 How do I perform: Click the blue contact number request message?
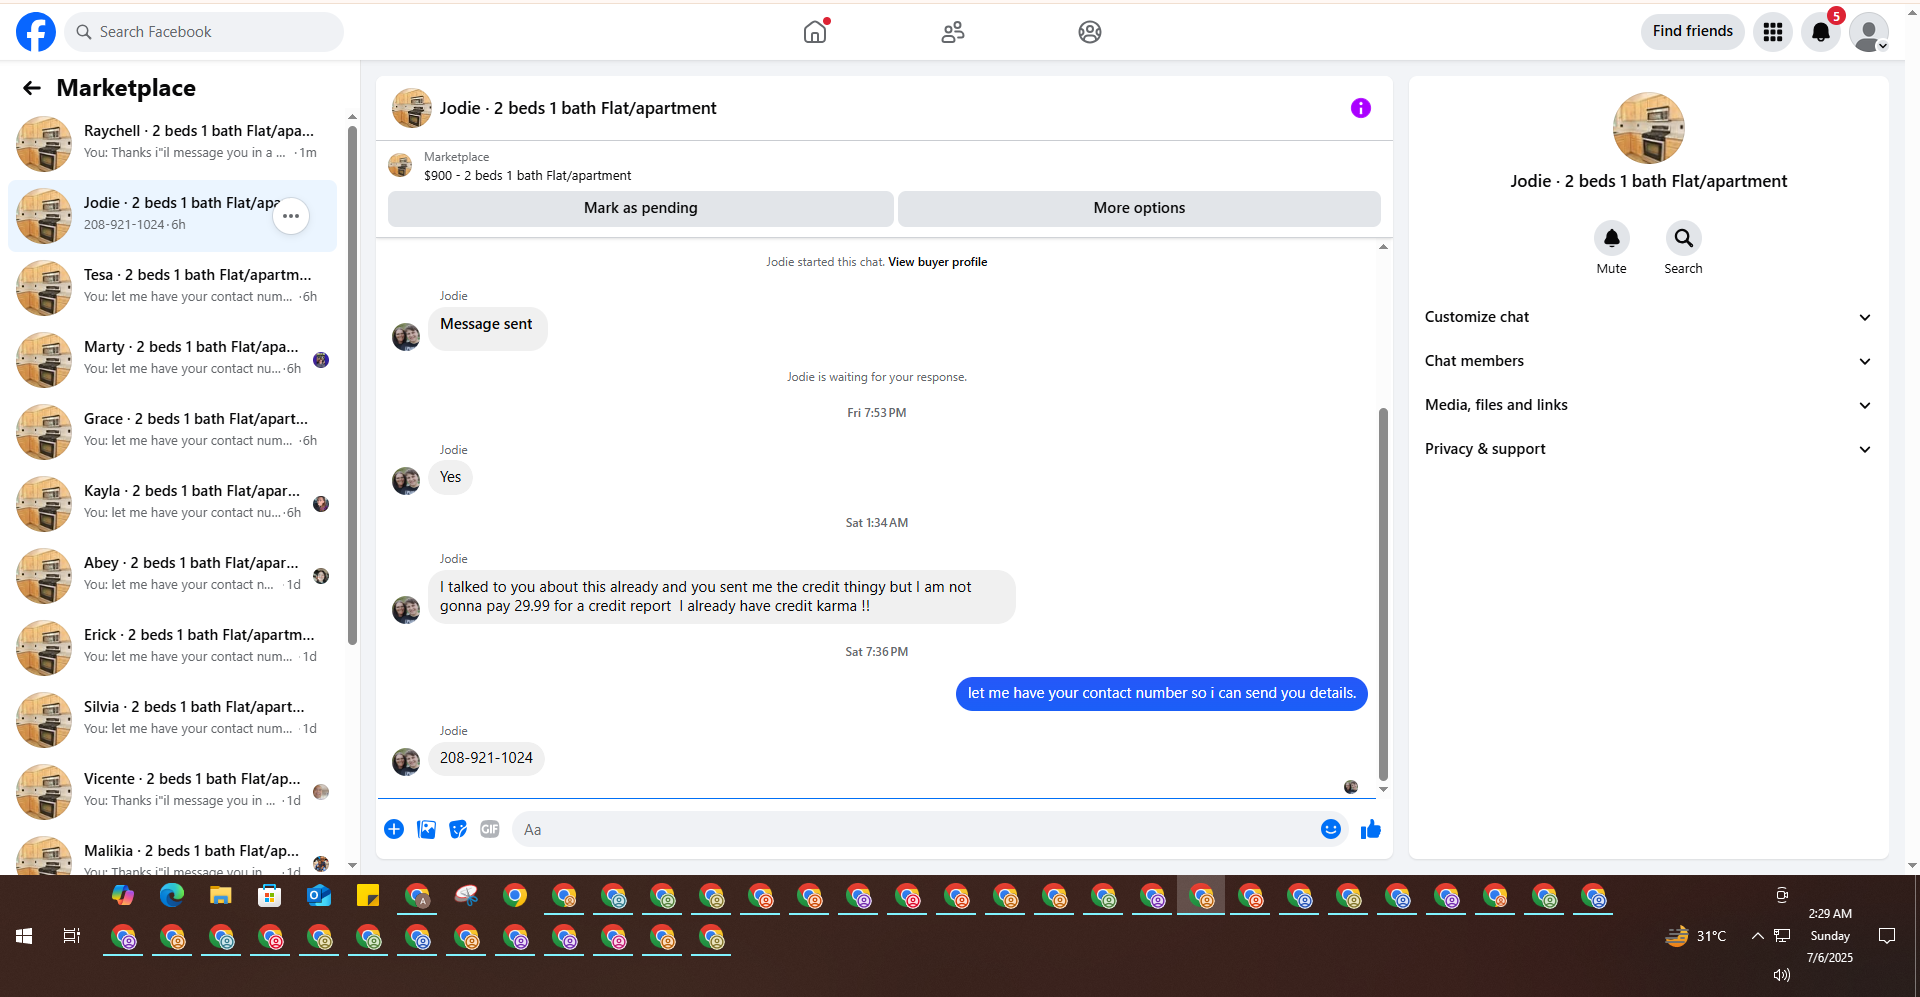tap(1162, 694)
